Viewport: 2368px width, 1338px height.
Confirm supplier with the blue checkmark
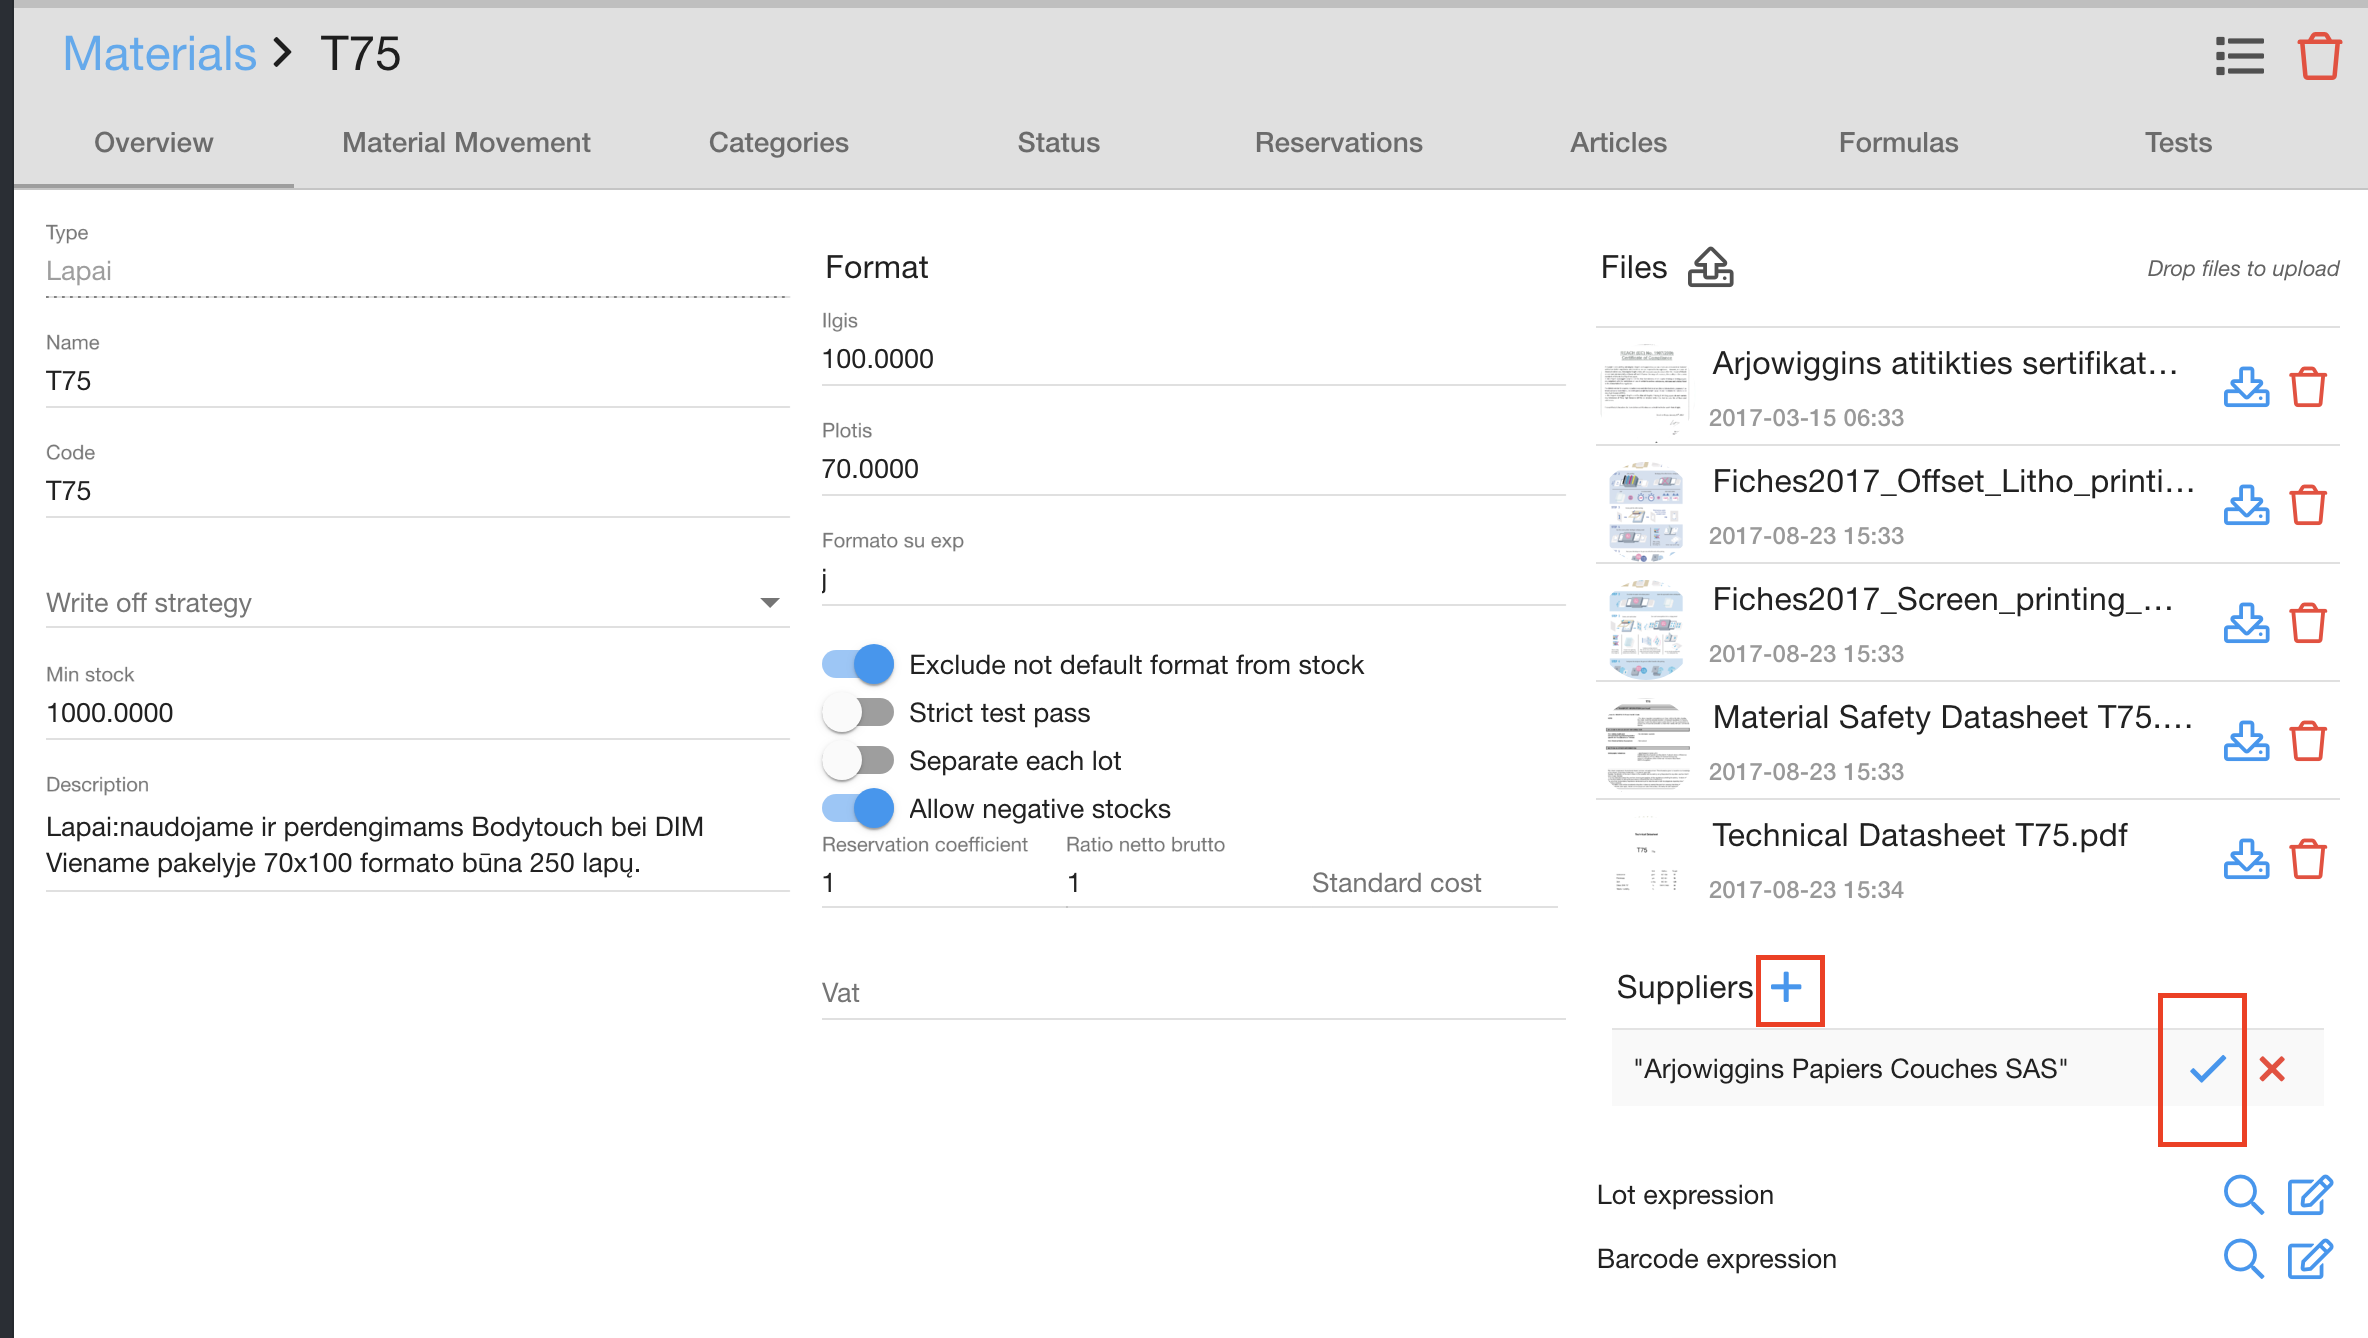click(2207, 1069)
